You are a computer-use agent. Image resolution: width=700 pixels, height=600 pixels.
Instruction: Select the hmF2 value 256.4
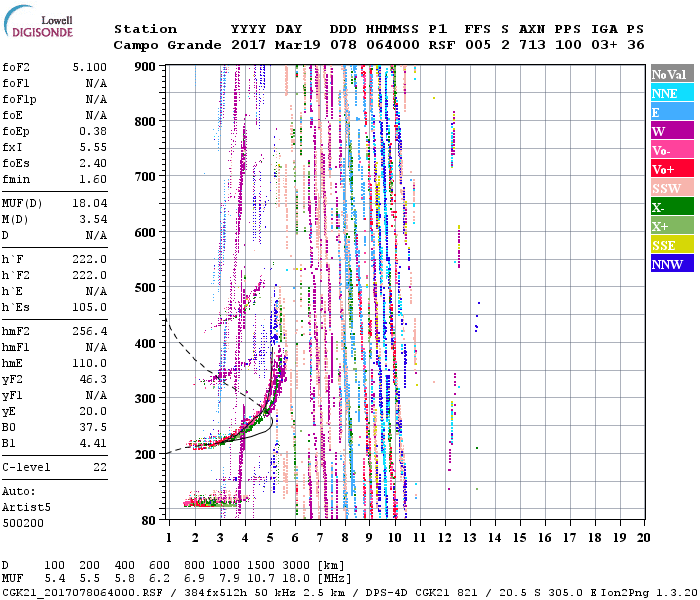pos(90,331)
